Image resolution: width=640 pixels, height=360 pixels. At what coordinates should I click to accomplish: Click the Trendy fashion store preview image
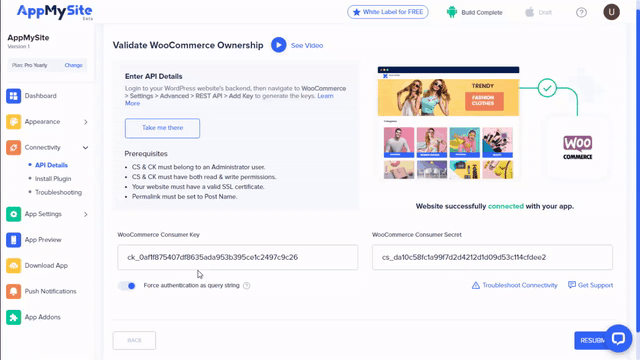448,122
